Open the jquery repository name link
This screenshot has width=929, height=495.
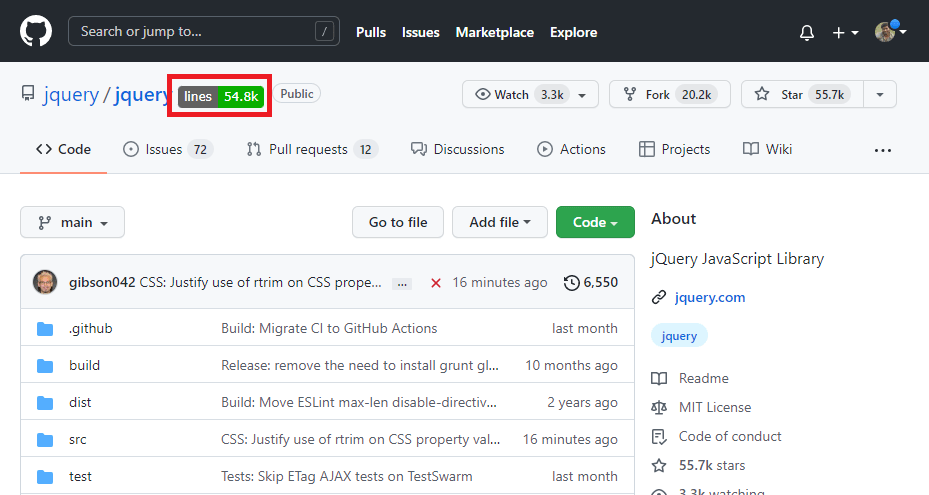point(142,94)
